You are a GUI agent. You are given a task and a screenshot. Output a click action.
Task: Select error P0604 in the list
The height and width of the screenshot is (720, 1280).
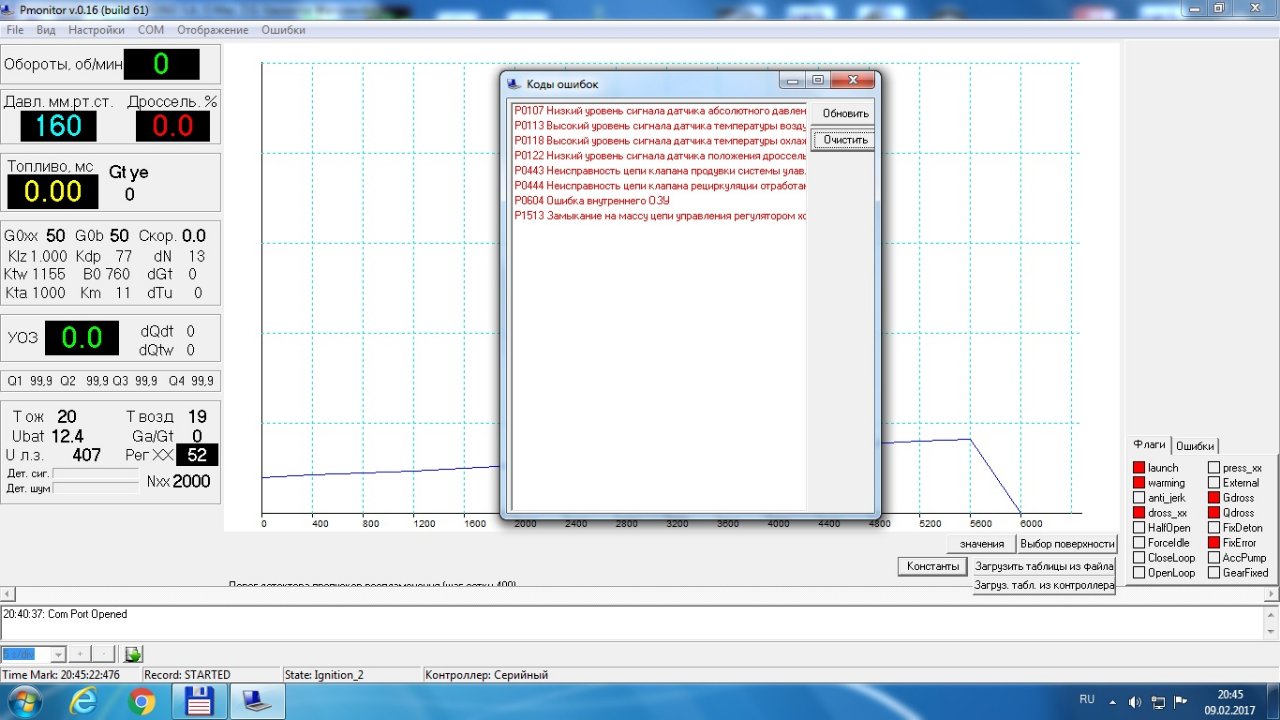(x=592, y=201)
